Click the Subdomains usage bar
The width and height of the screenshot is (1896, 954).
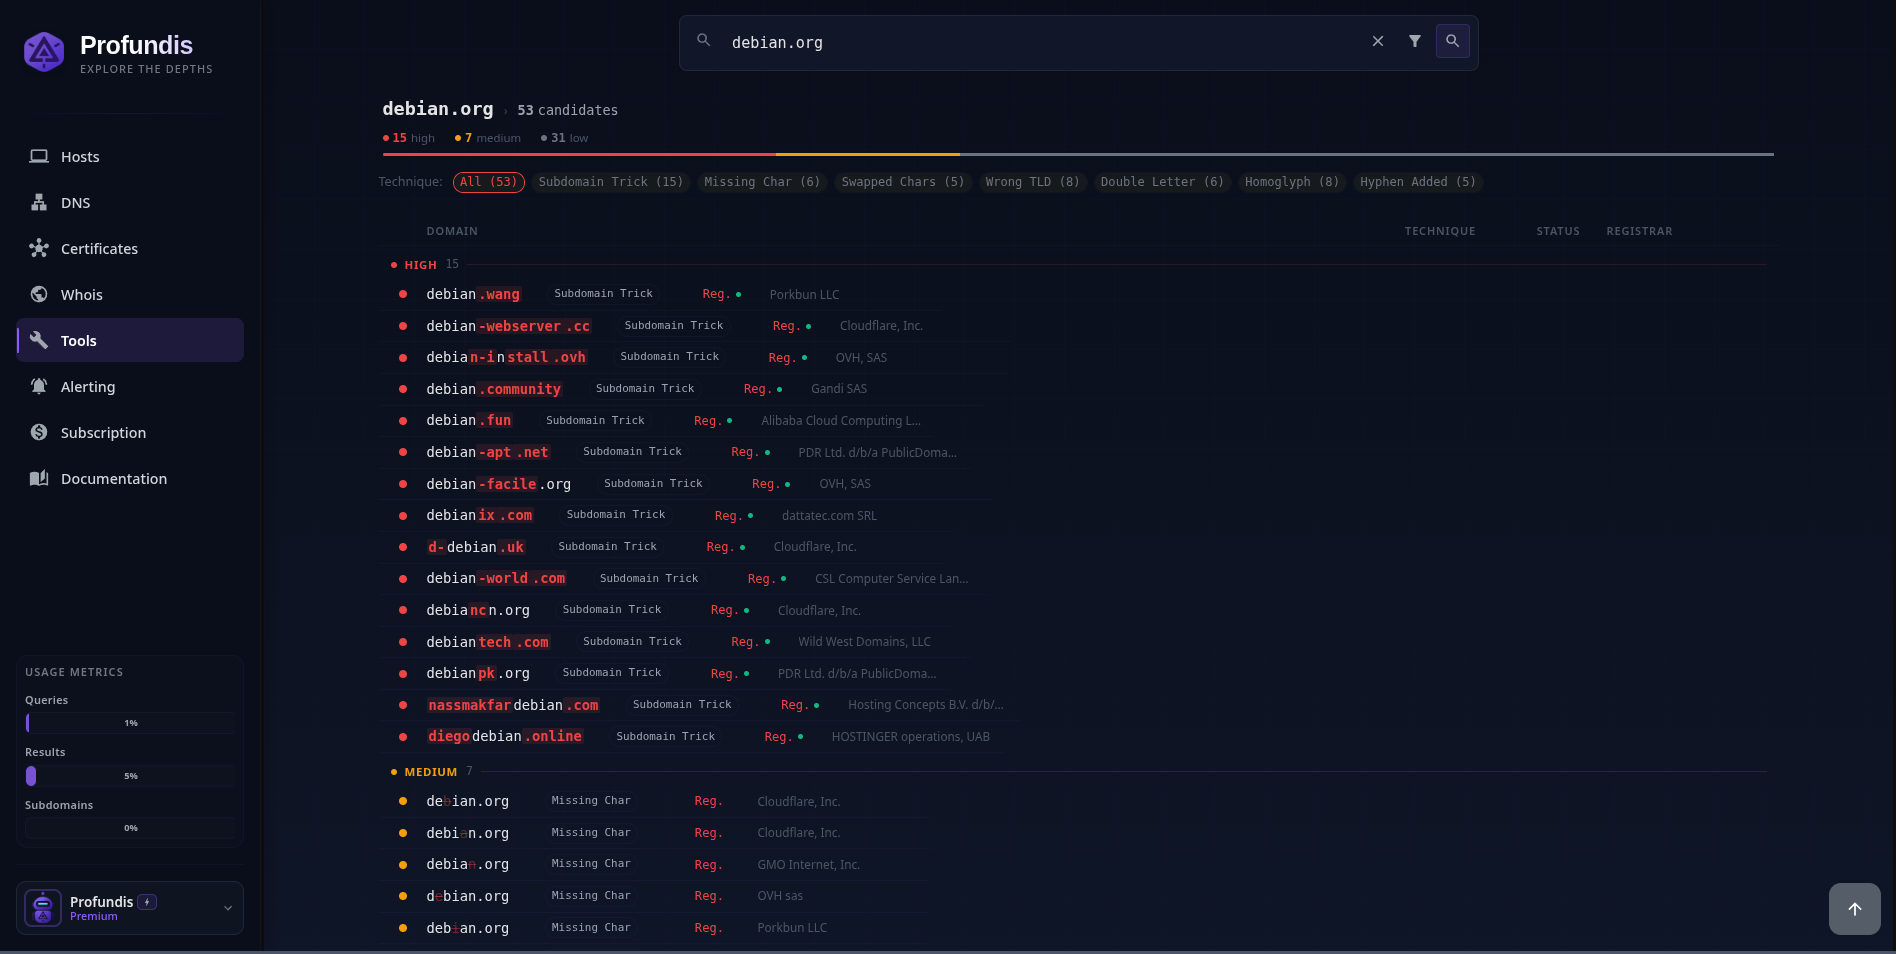click(130, 828)
